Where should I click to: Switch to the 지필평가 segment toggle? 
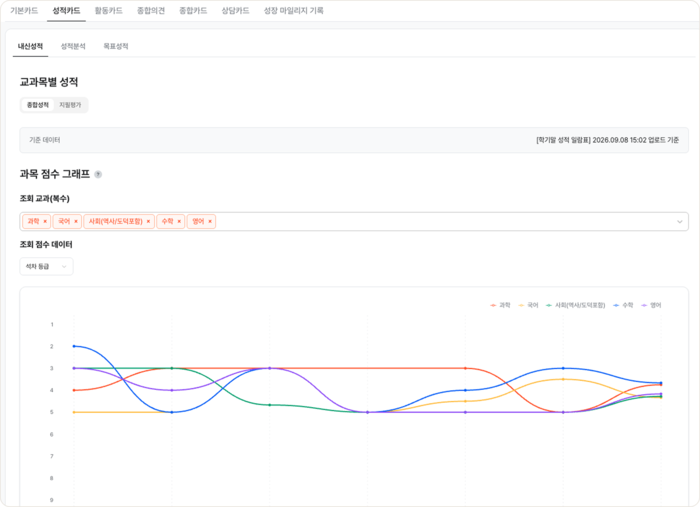click(x=70, y=105)
